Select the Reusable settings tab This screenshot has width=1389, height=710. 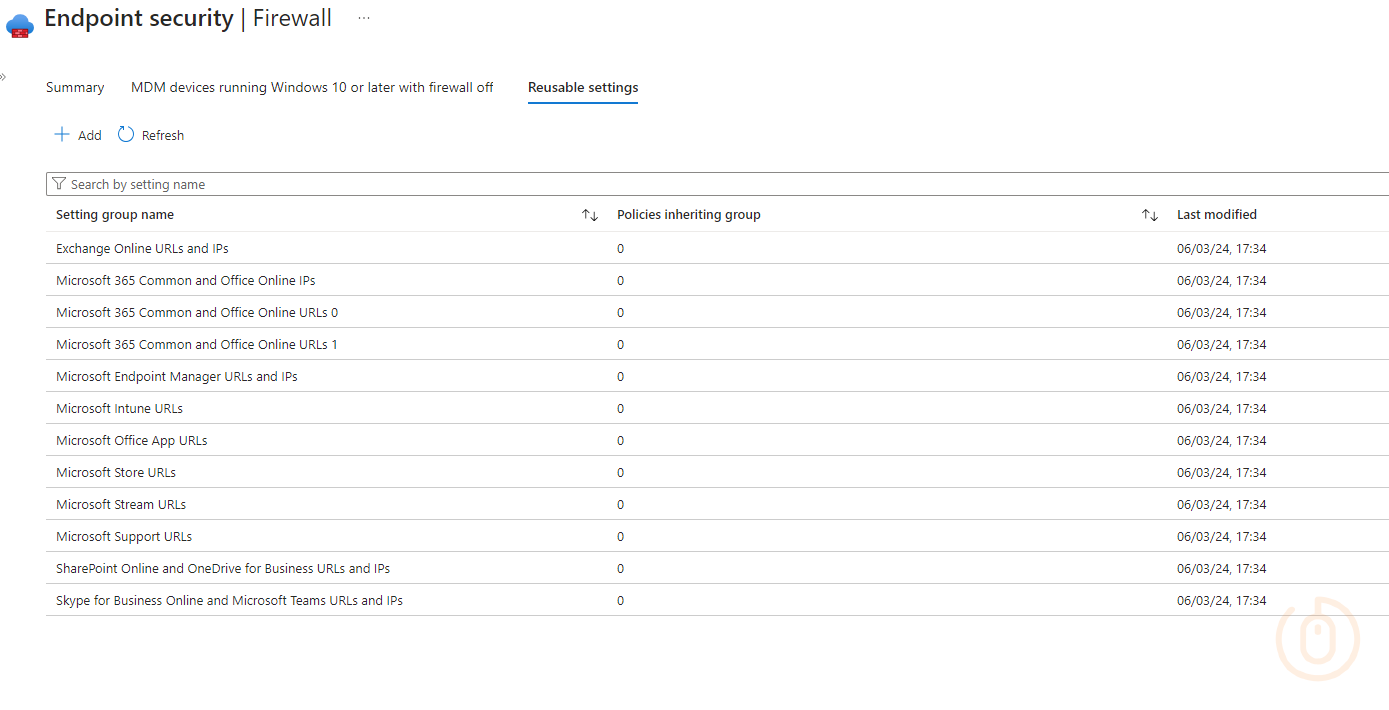pyautogui.click(x=583, y=88)
